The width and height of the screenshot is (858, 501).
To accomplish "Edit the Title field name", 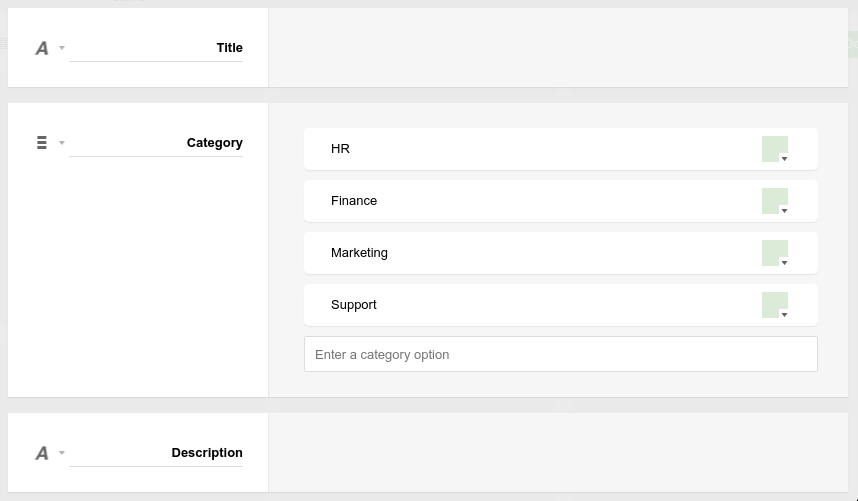I will point(156,48).
